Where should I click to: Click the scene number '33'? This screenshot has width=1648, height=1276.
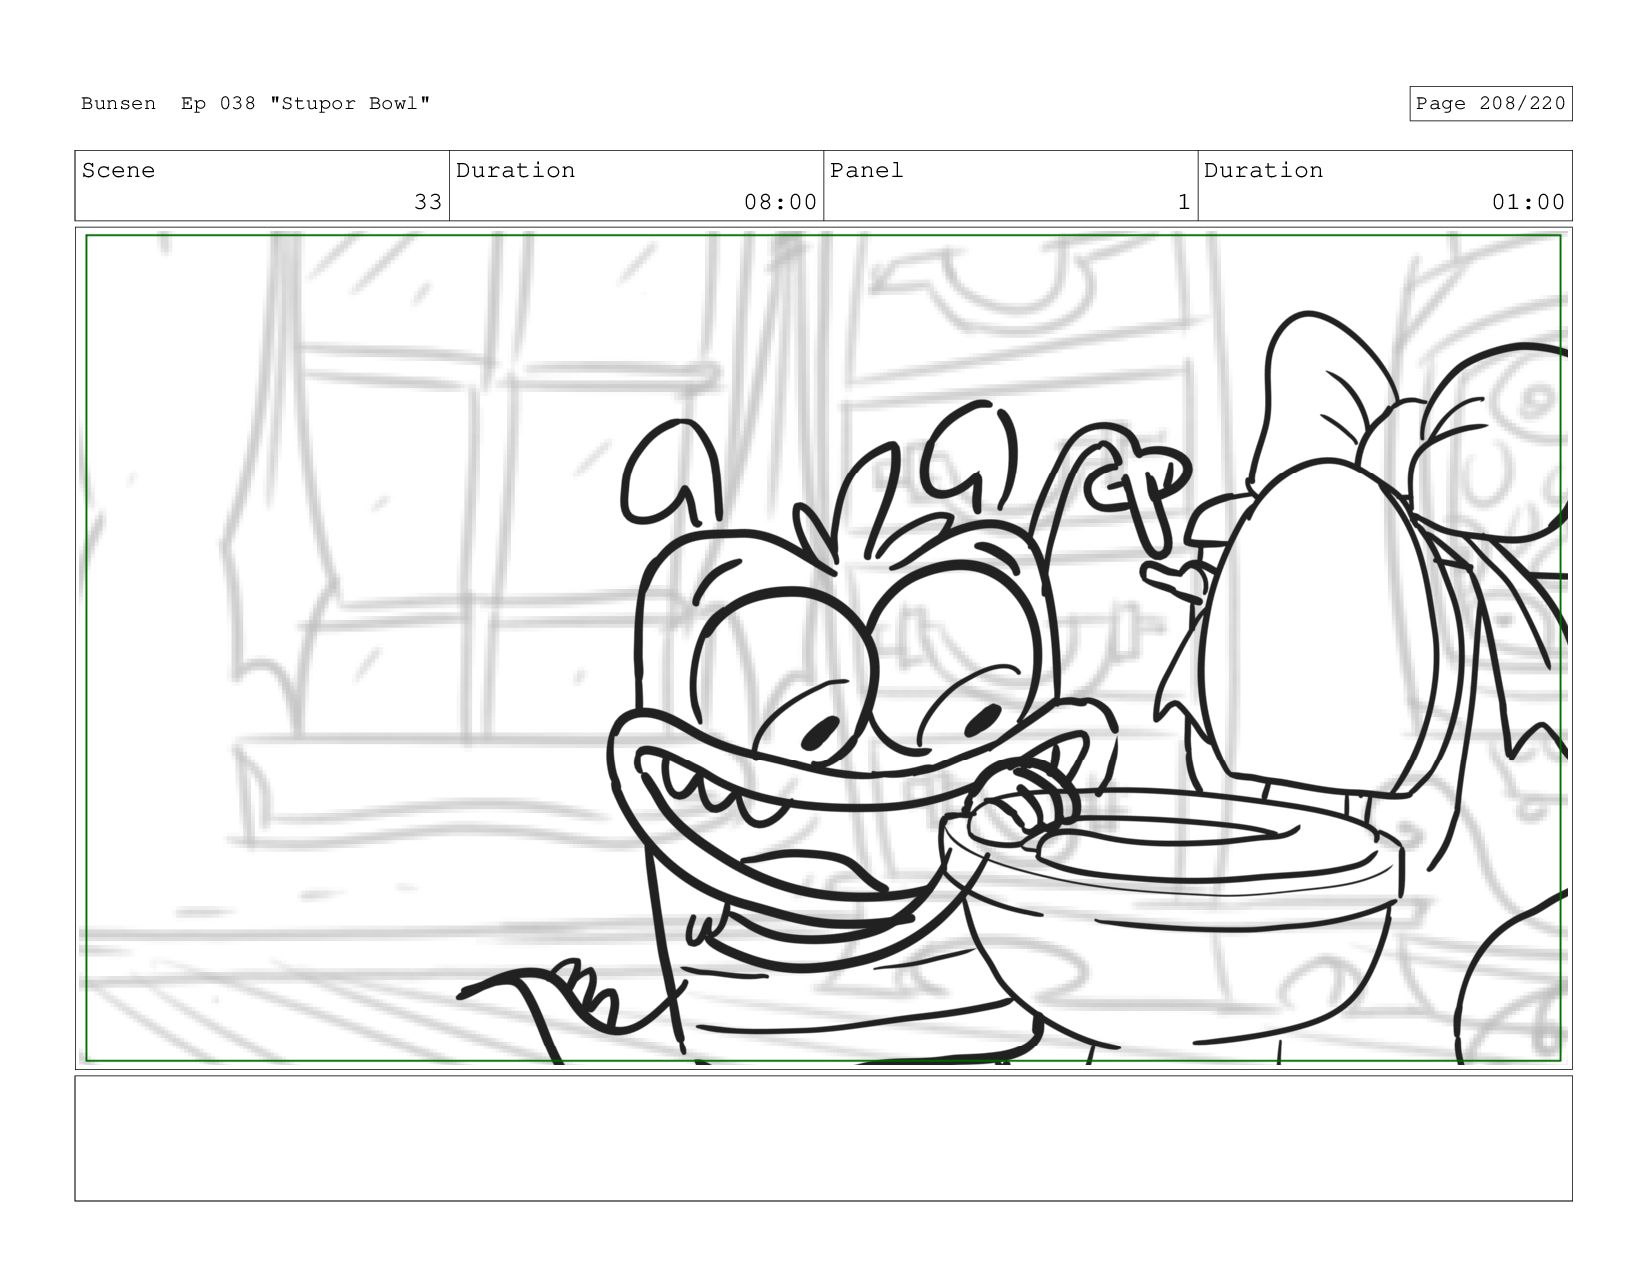pos(428,202)
